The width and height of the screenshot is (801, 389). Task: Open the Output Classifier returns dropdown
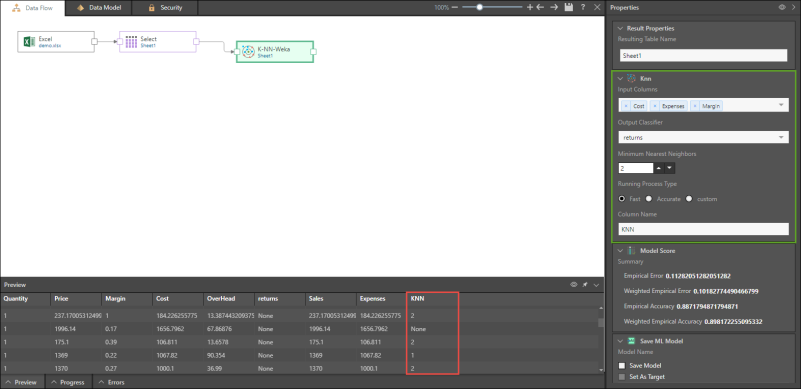pyautogui.click(x=781, y=138)
